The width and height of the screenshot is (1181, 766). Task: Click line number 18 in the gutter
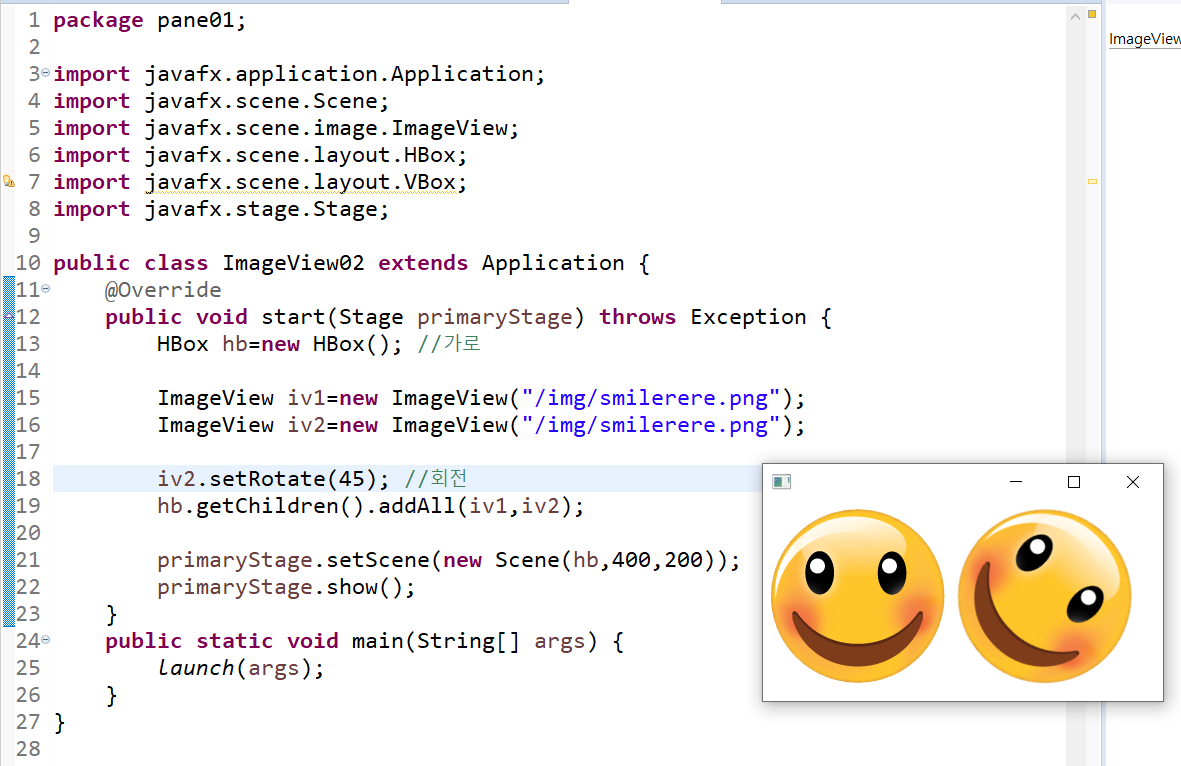click(x=29, y=479)
